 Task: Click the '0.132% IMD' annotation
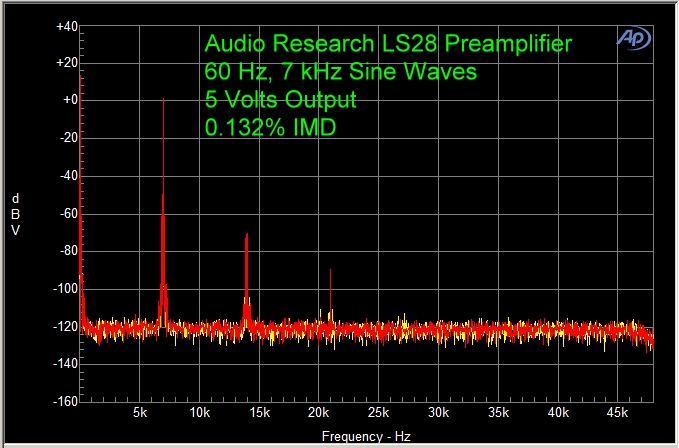tap(268, 128)
